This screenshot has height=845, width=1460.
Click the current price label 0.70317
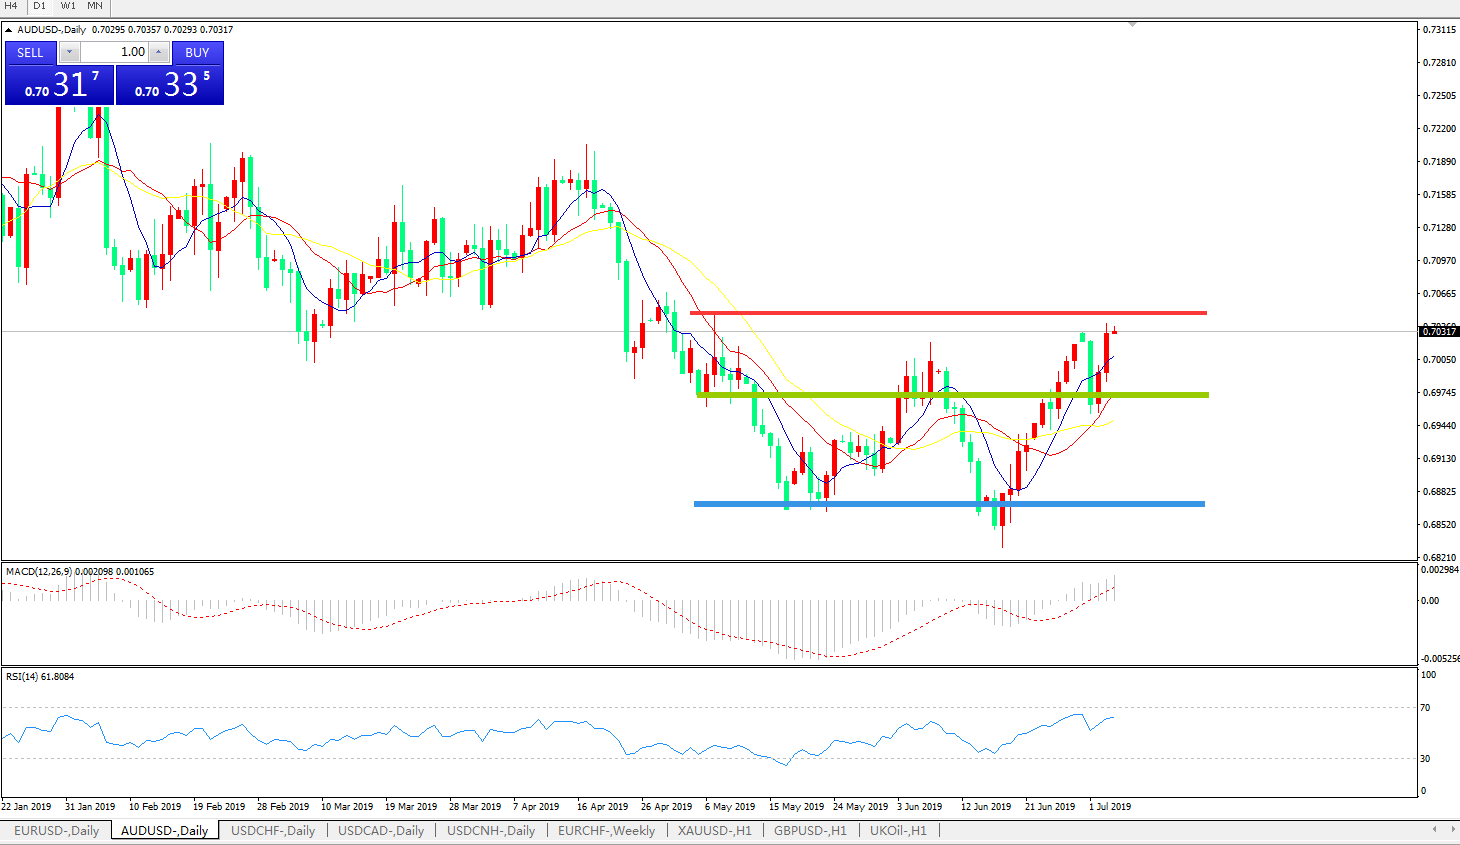click(x=1439, y=331)
